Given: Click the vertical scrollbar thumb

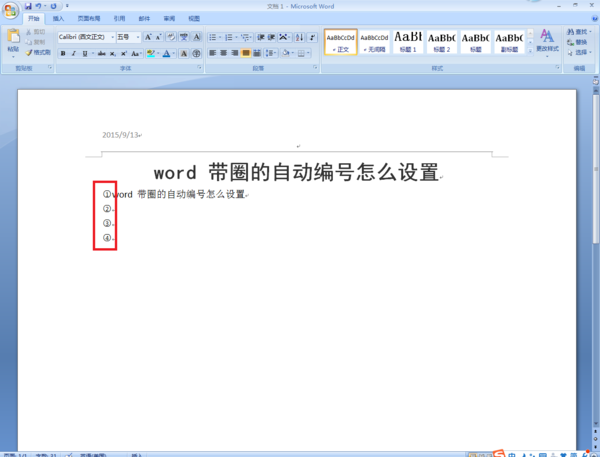Looking at the screenshot, I should tap(596, 168).
